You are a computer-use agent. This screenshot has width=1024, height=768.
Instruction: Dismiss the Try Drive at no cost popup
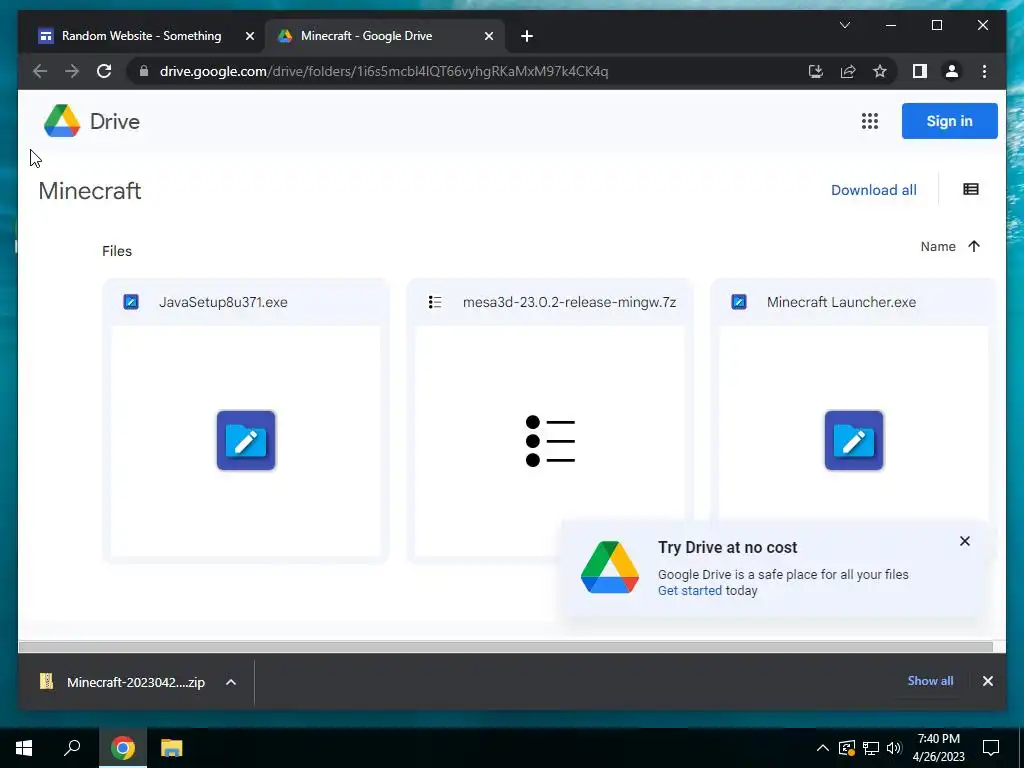tap(965, 541)
